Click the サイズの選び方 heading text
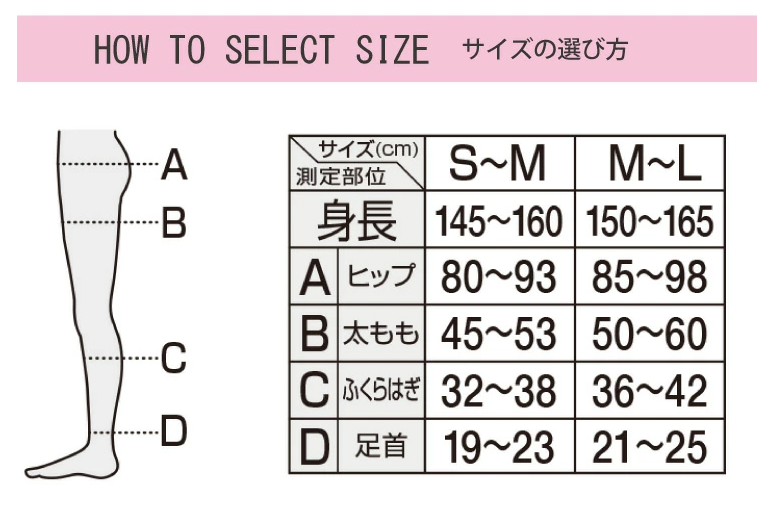This screenshot has height=518, width=772. [545, 49]
